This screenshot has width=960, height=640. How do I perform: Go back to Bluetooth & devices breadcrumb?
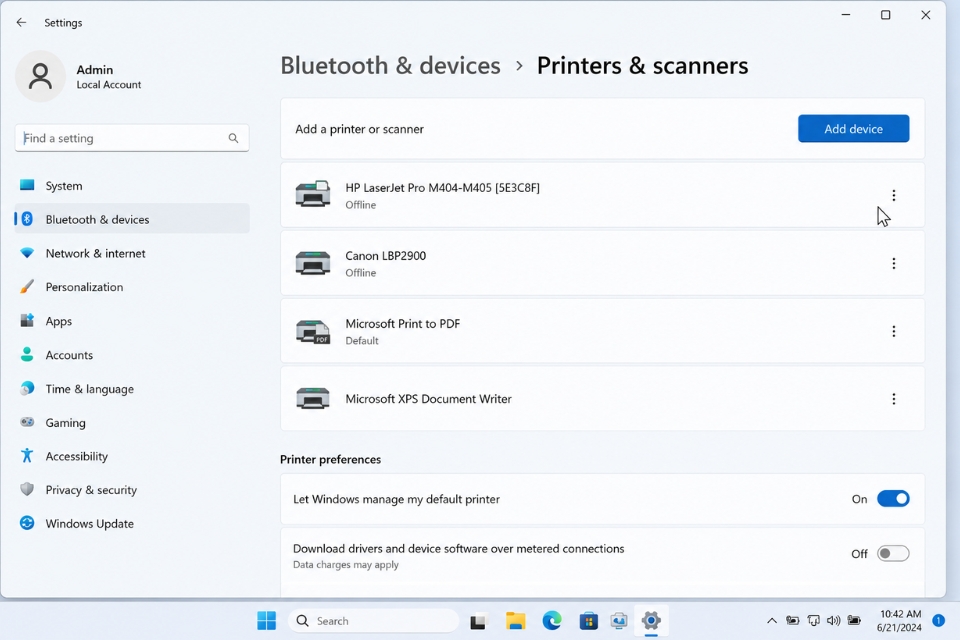click(x=390, y=66)
